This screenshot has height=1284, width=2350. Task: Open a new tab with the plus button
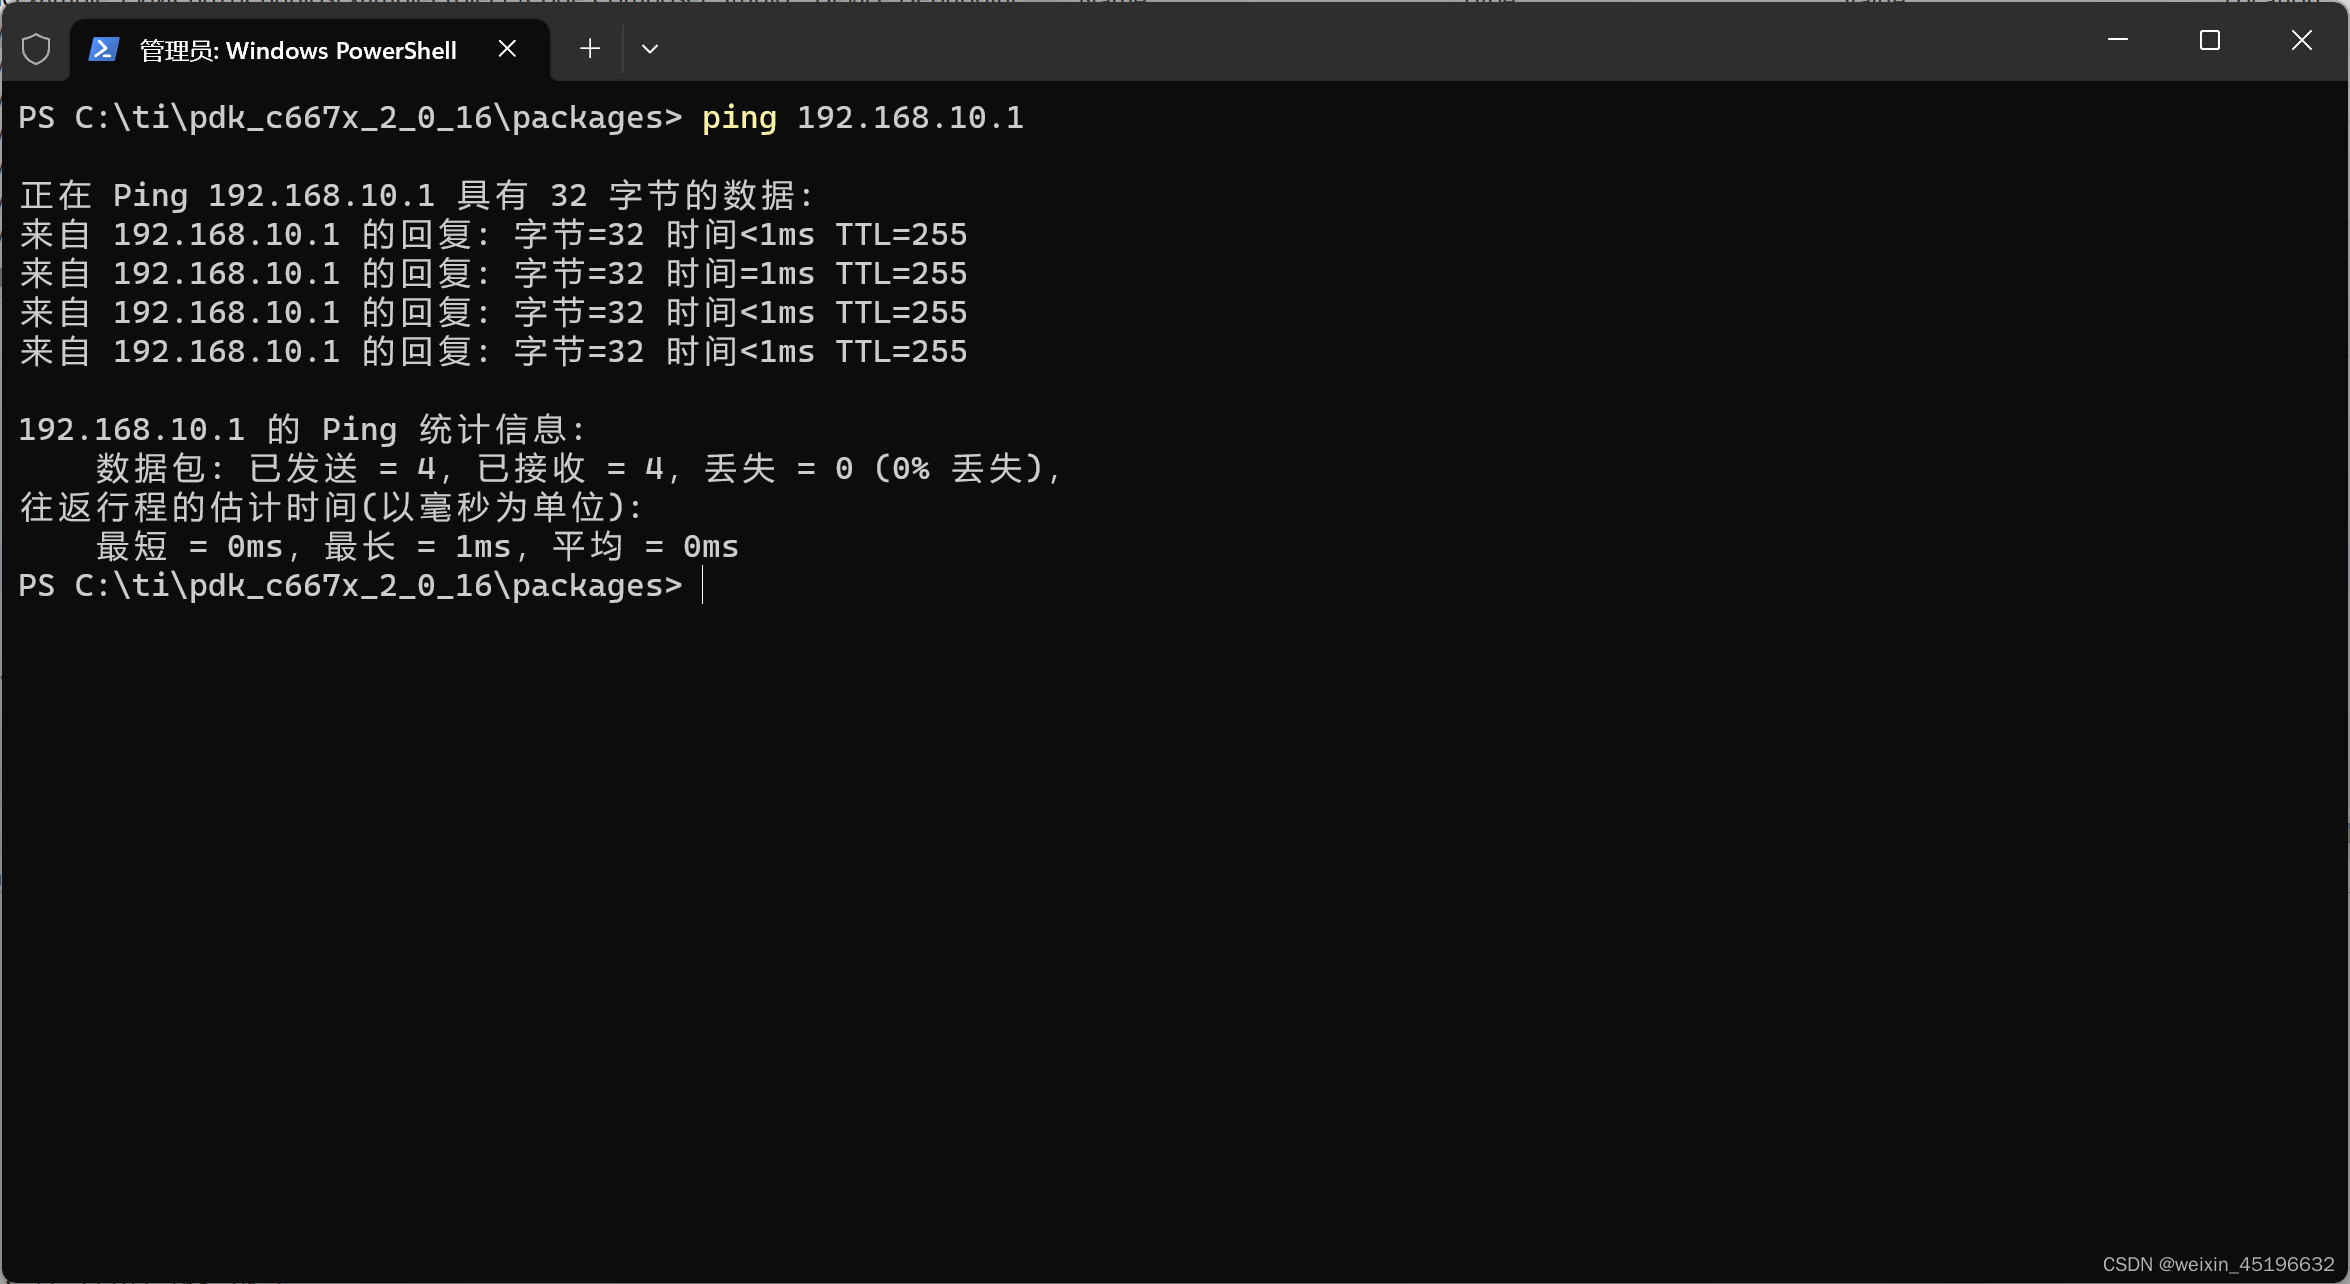point(590,49)
